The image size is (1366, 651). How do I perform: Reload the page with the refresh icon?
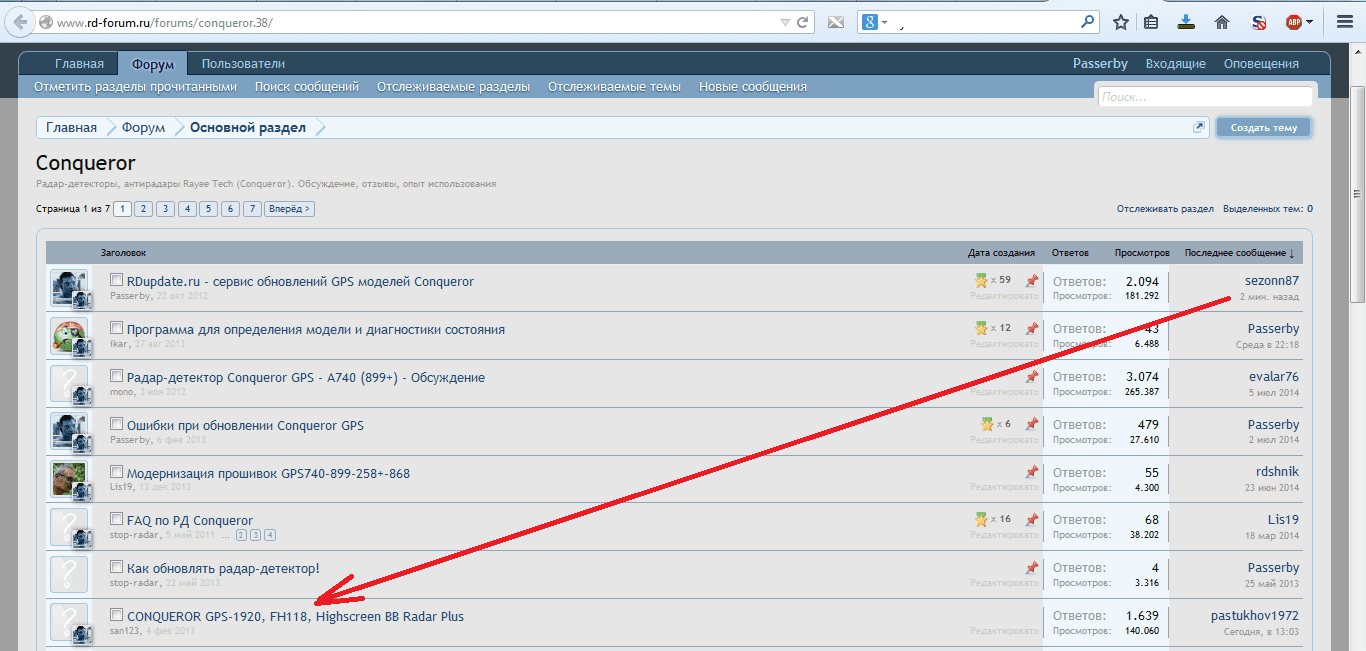pyautogui.click(x=802, y=21)
